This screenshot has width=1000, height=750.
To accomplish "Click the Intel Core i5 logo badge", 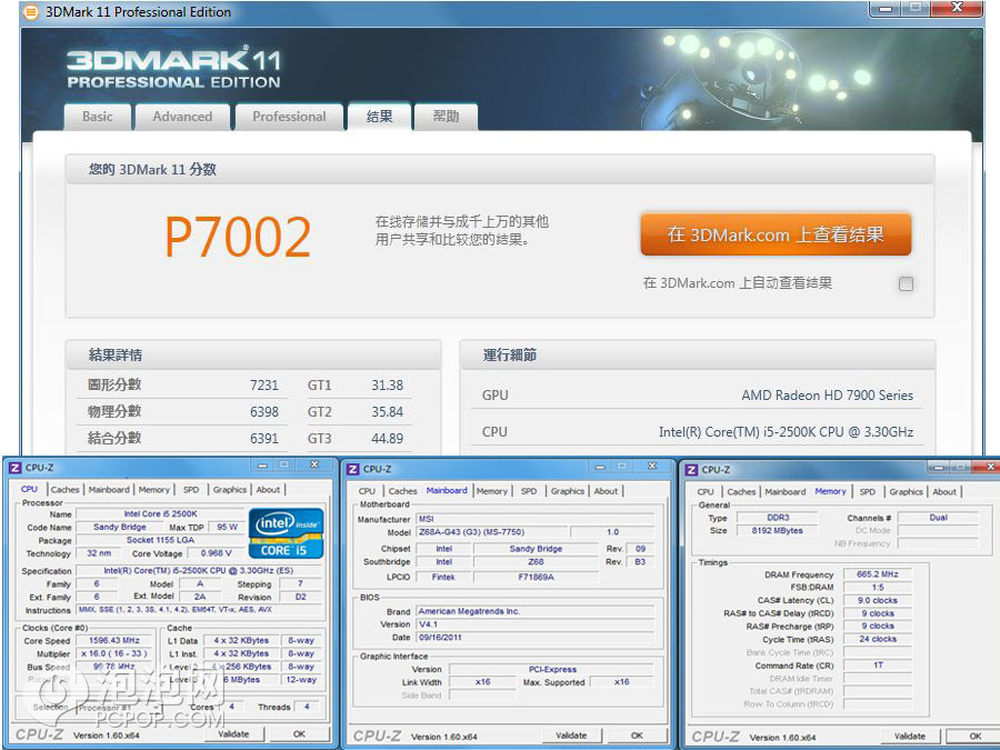I will pos(286,533).
